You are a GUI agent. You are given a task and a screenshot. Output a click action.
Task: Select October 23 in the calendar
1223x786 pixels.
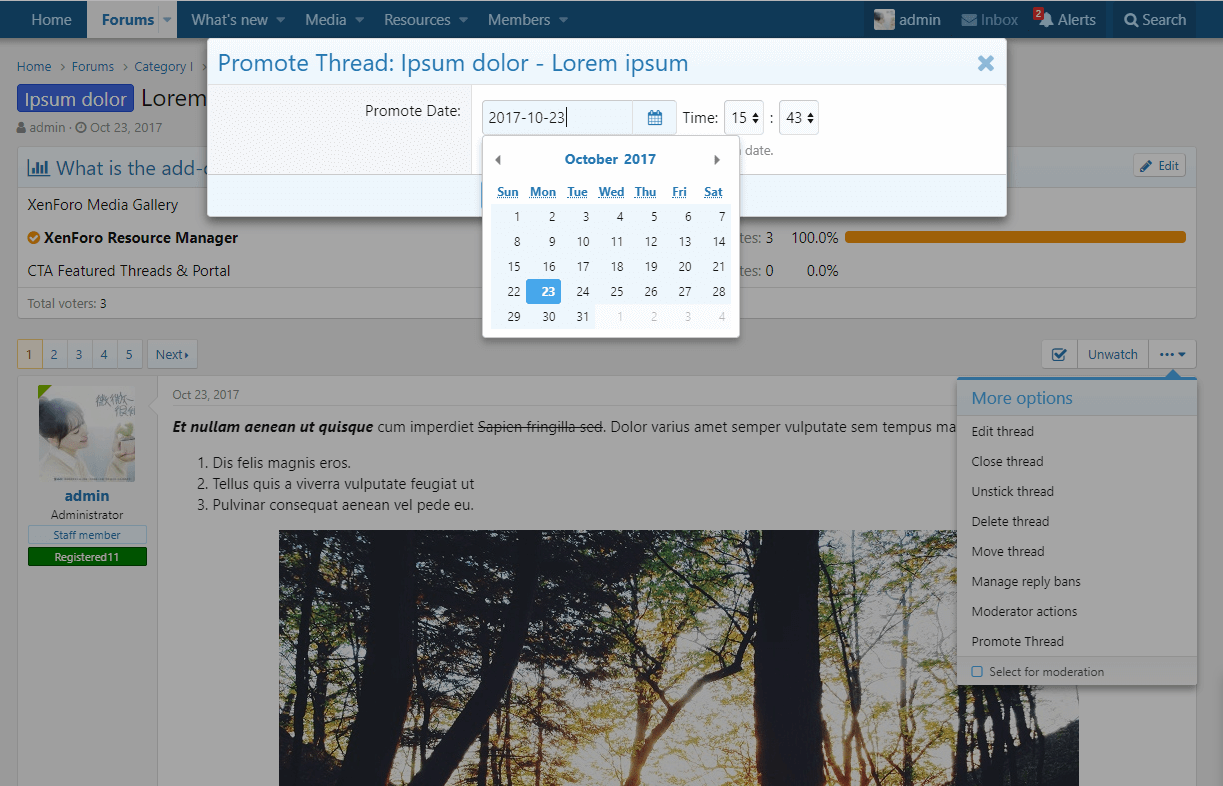pyautogui.click(x=543, y=292)
